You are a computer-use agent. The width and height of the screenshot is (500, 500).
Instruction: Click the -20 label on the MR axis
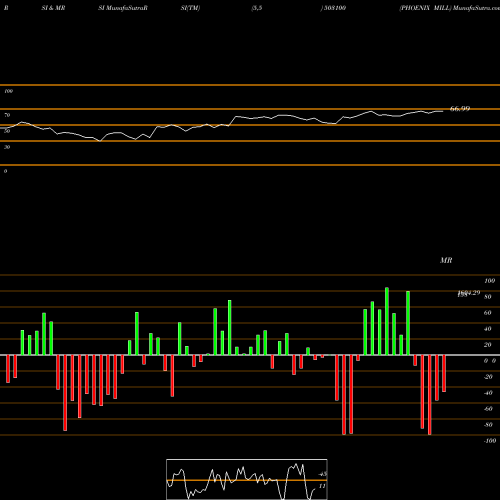(x=488, y=377)
